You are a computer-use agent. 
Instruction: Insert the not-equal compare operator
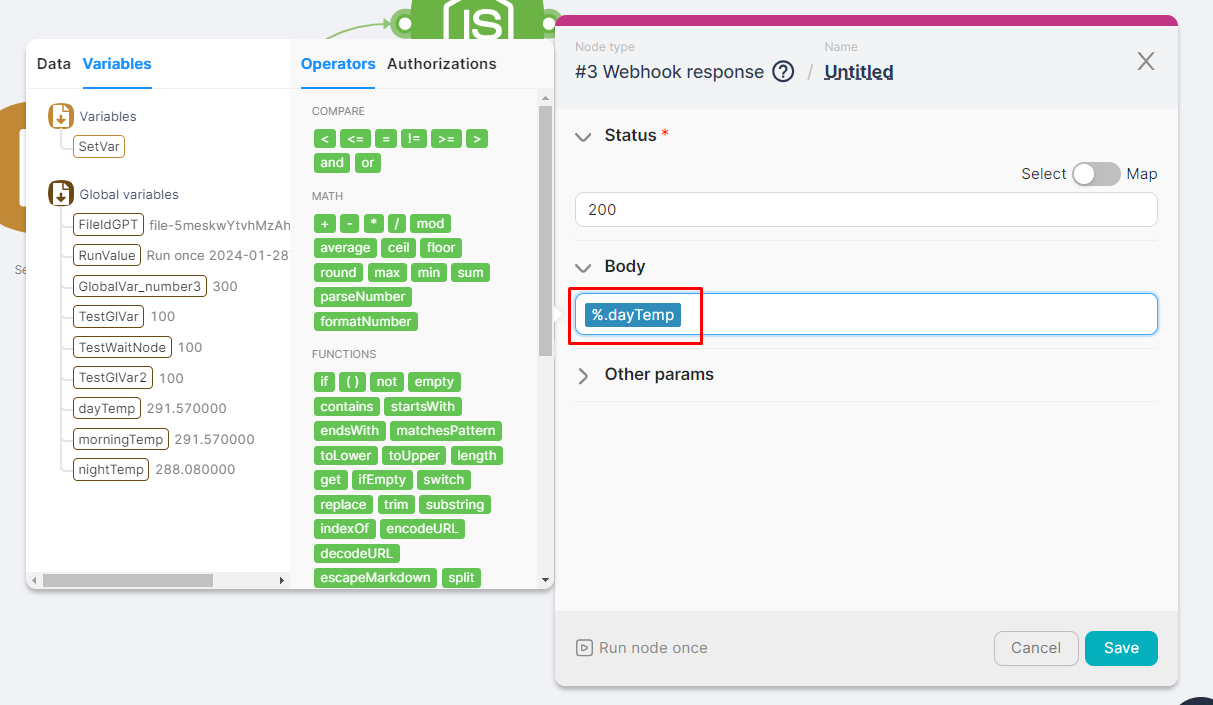pos(413,139)
